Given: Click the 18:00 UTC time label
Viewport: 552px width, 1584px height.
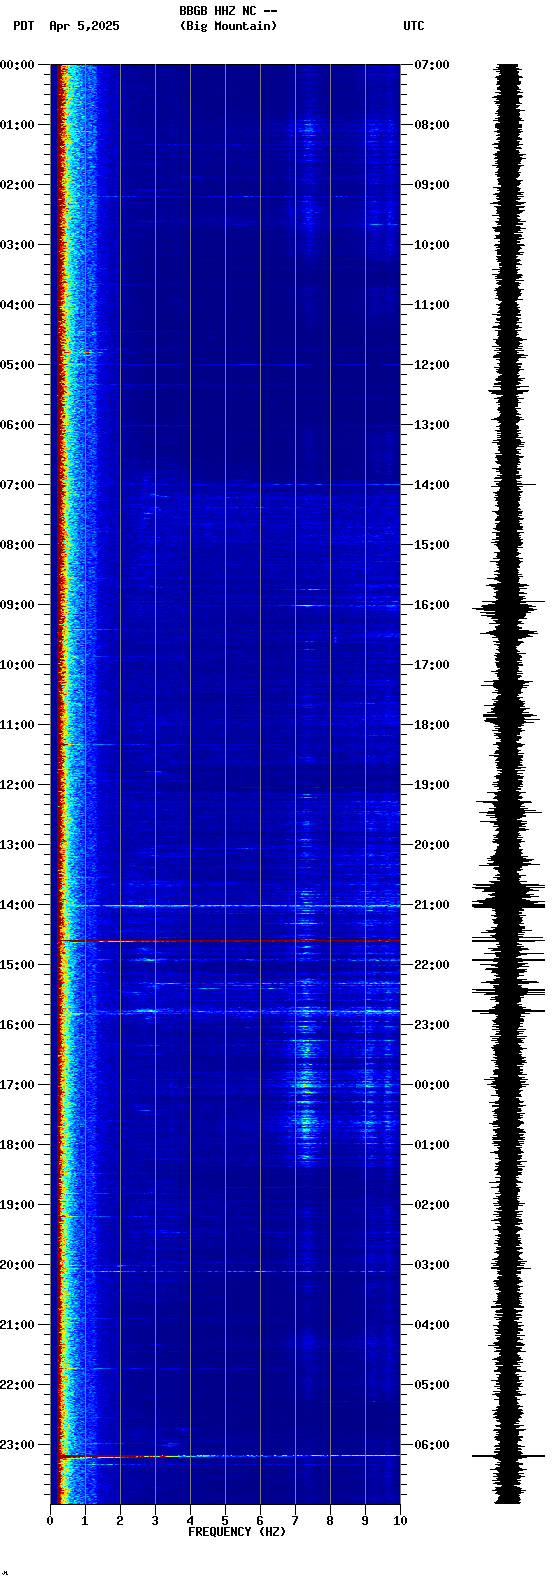Looking at the screenshot, I should pyautogui.click(x=432, y=725).
